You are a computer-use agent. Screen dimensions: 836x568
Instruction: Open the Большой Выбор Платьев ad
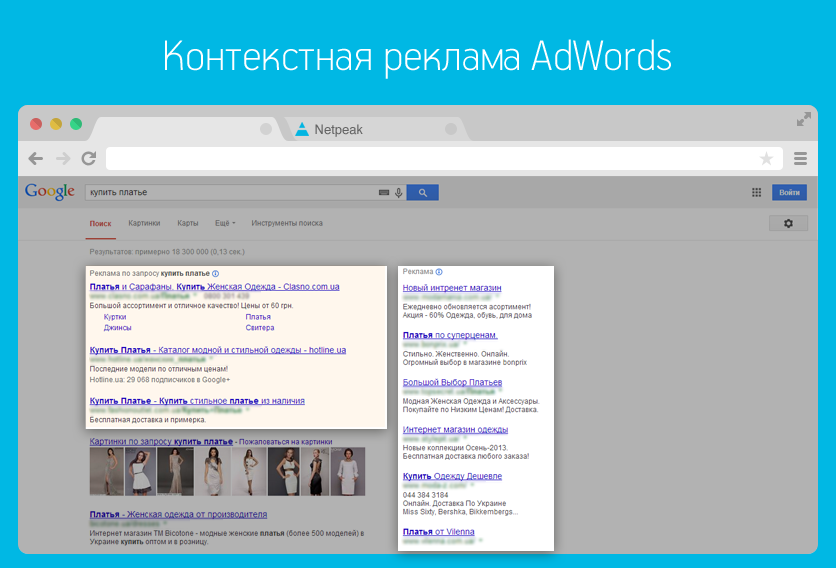tap(452, 382)
